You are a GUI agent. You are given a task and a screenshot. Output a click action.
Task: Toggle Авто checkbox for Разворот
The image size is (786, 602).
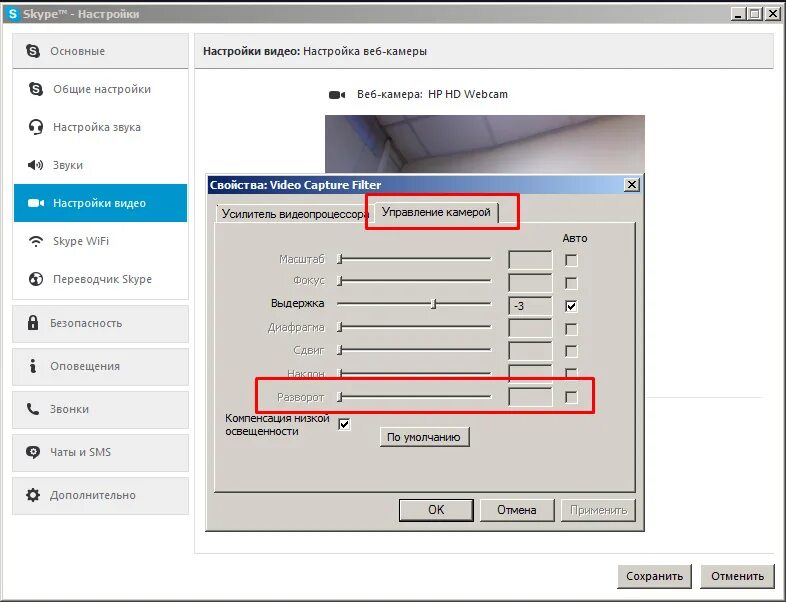click(571, 397)
